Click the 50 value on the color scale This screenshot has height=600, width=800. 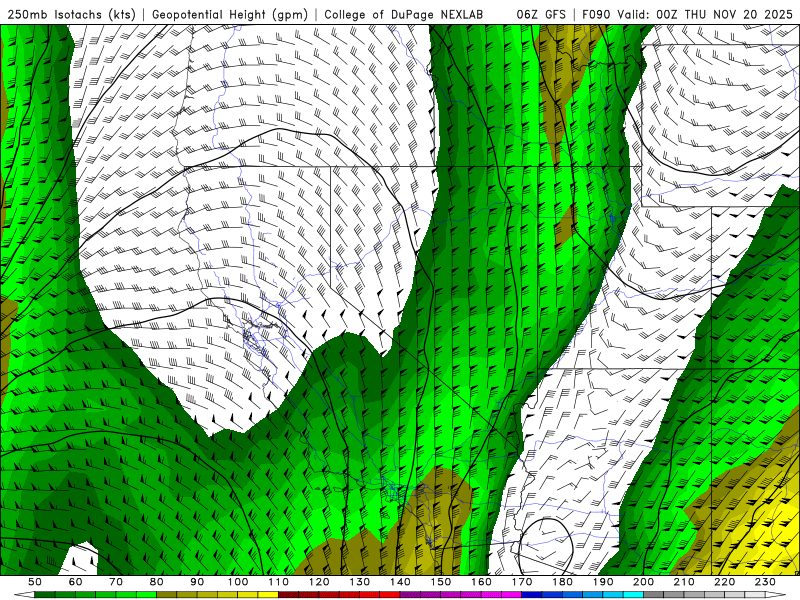tap(35, 582)
